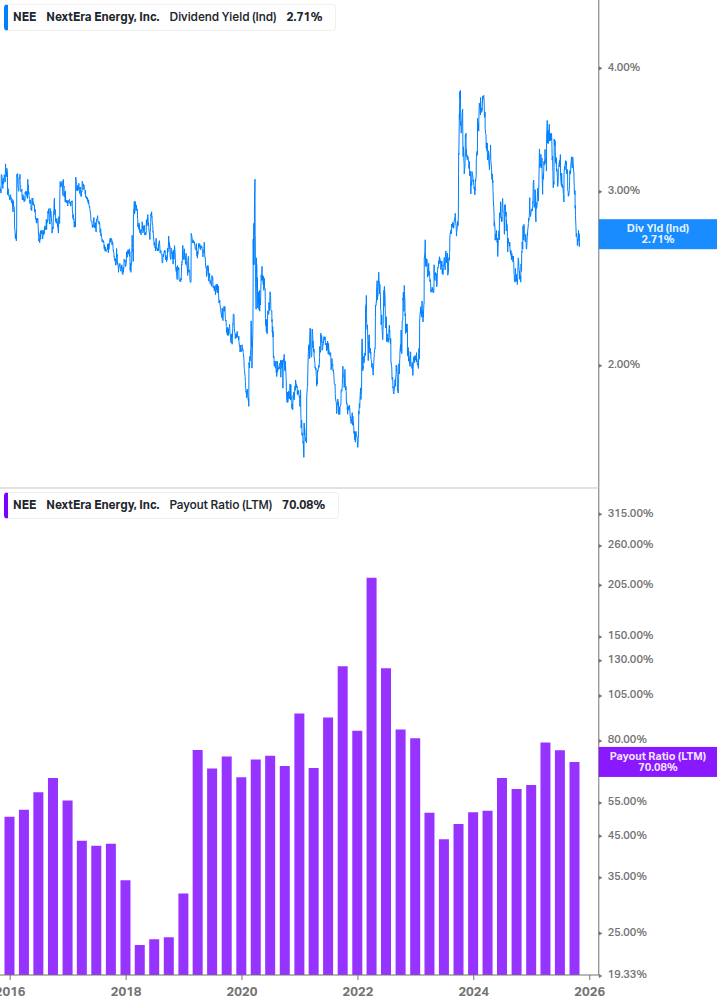The height and width of the screenshot is (1005, 717).
Task: Click the purple color marker of the Payout Ratio legend
Action: tap(6, 505)
